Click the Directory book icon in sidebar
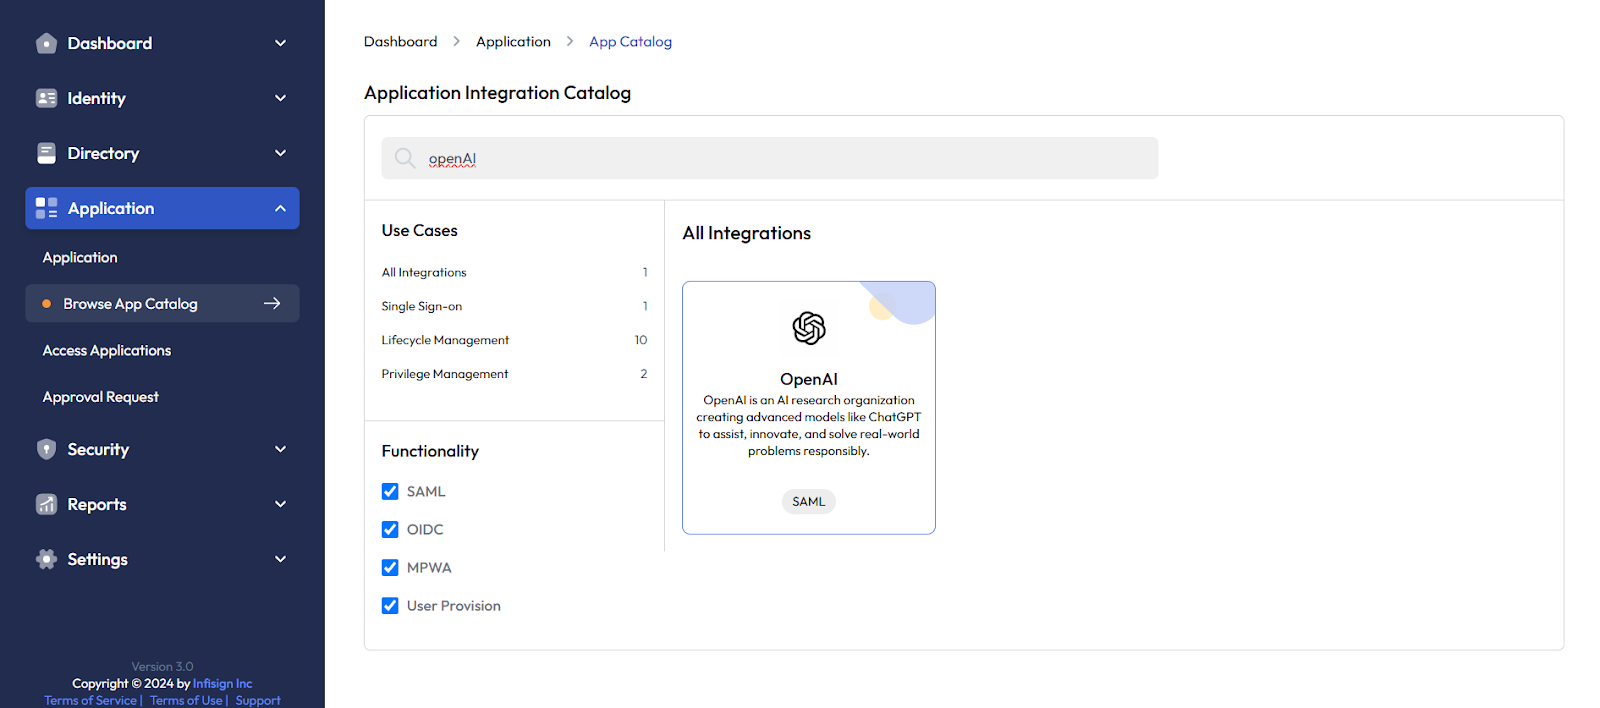Screen dimensions: 1600x708 (46, 153)
